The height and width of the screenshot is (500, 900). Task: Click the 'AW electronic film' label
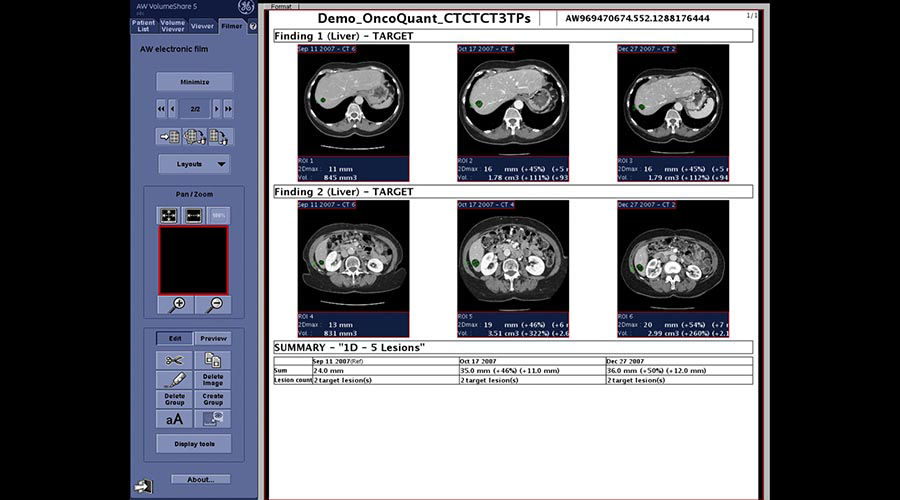[x=174, y=49]
